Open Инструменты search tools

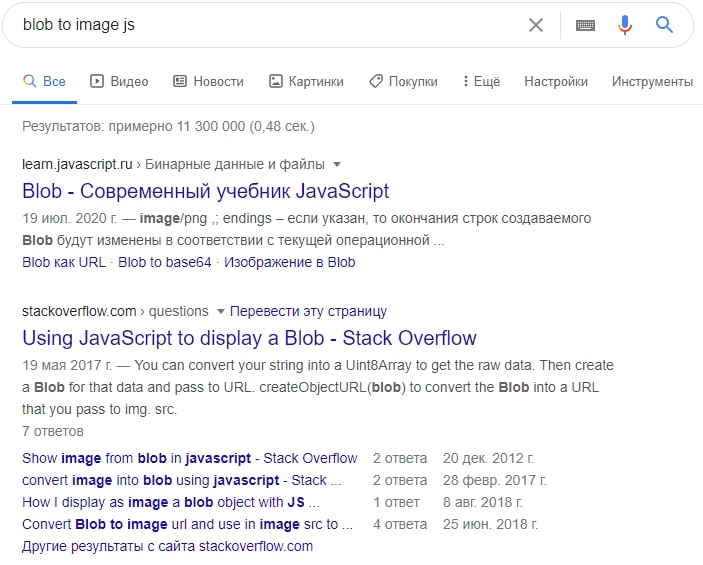[652, 82]
